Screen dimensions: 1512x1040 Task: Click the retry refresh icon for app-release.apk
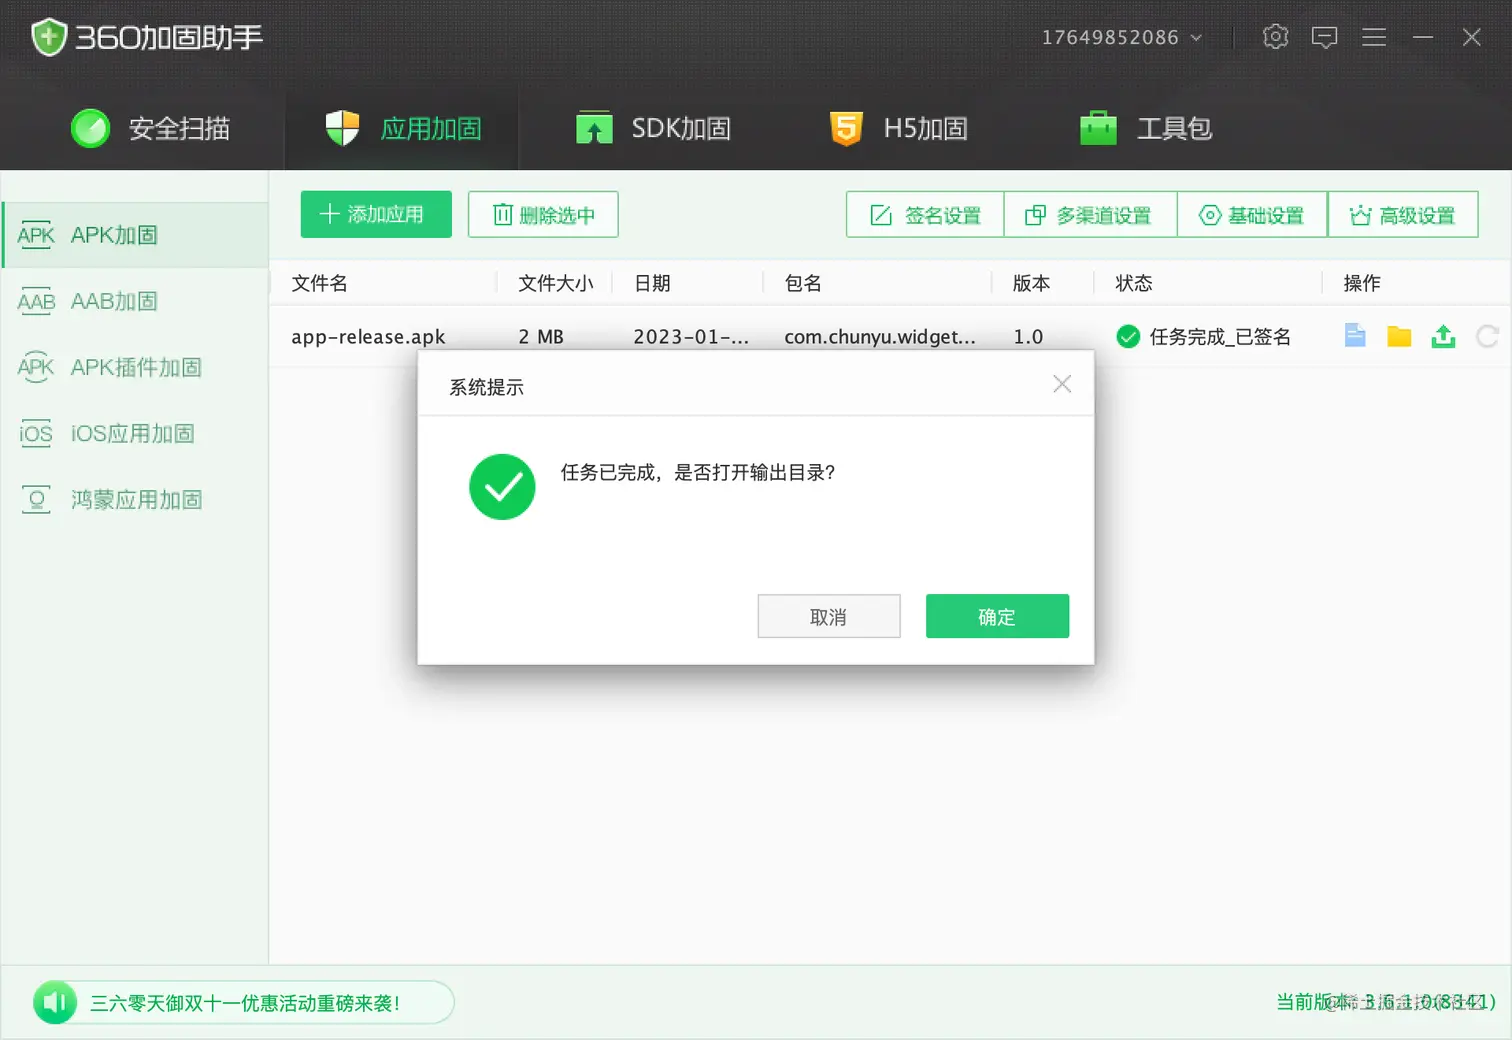pos(1487,336)
